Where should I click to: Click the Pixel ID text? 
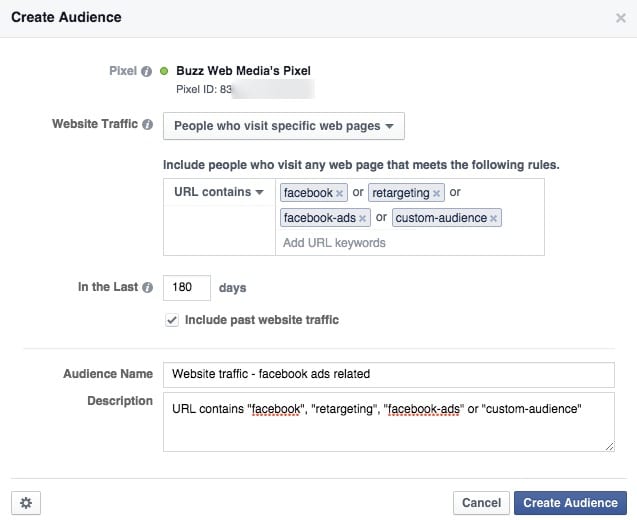click(204, 89)
